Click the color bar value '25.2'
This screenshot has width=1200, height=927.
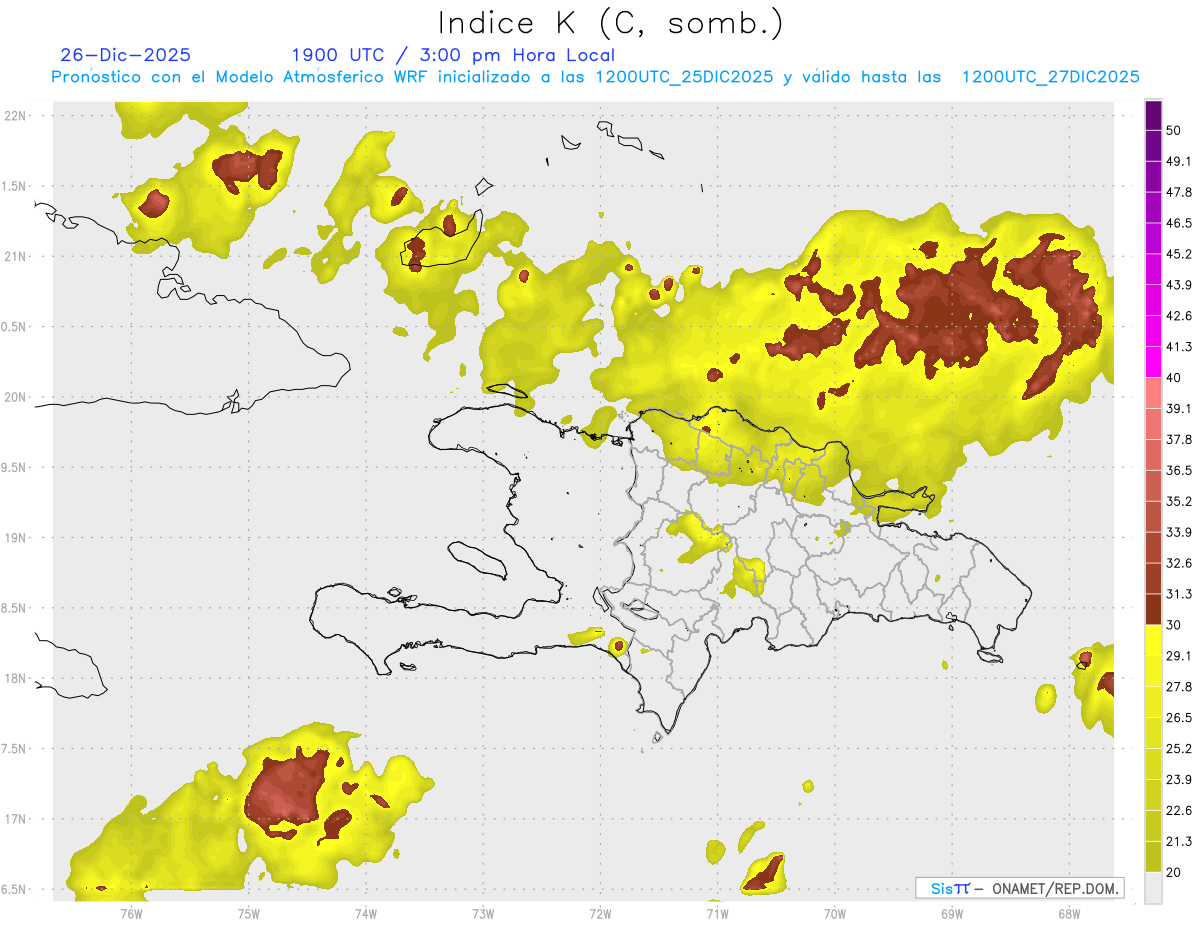[1180, 749]
